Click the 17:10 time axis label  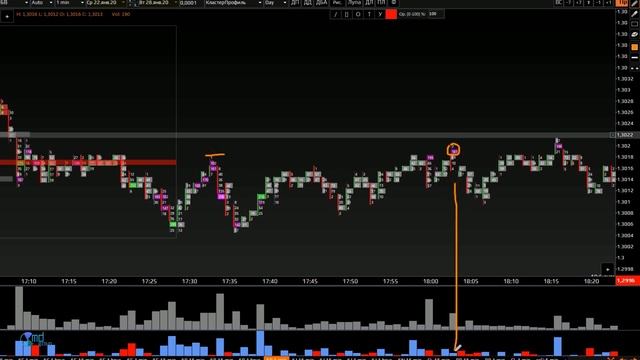(29, 281)
